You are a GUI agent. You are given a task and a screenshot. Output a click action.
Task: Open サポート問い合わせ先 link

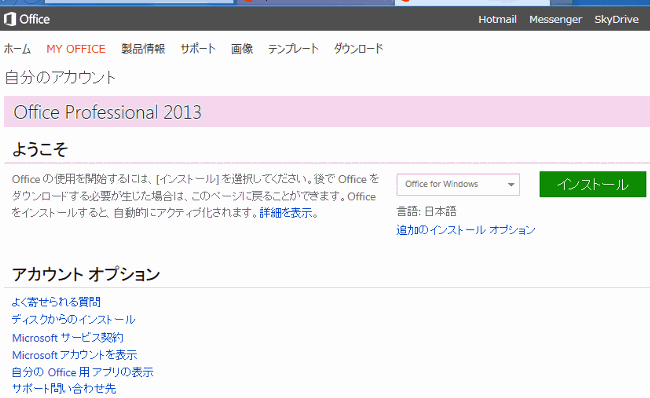(64, 388)
